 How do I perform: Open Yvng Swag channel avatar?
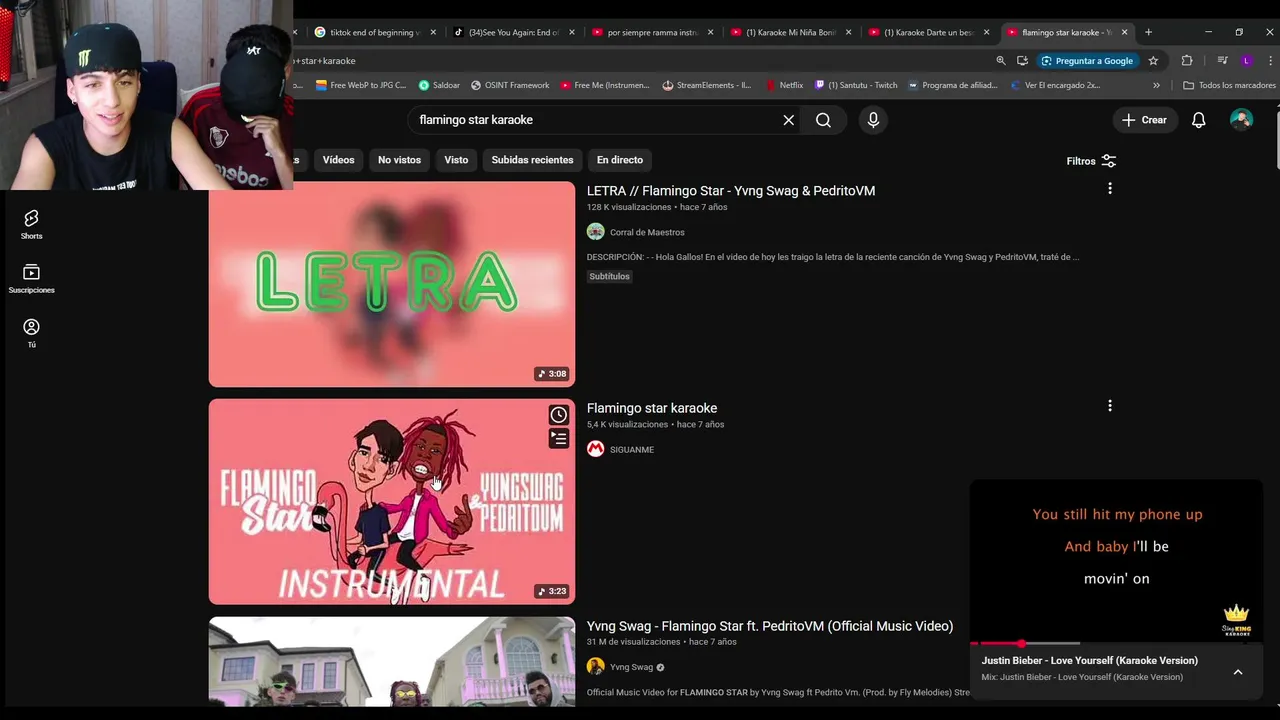pyautogui.click(x=595, y=667)
